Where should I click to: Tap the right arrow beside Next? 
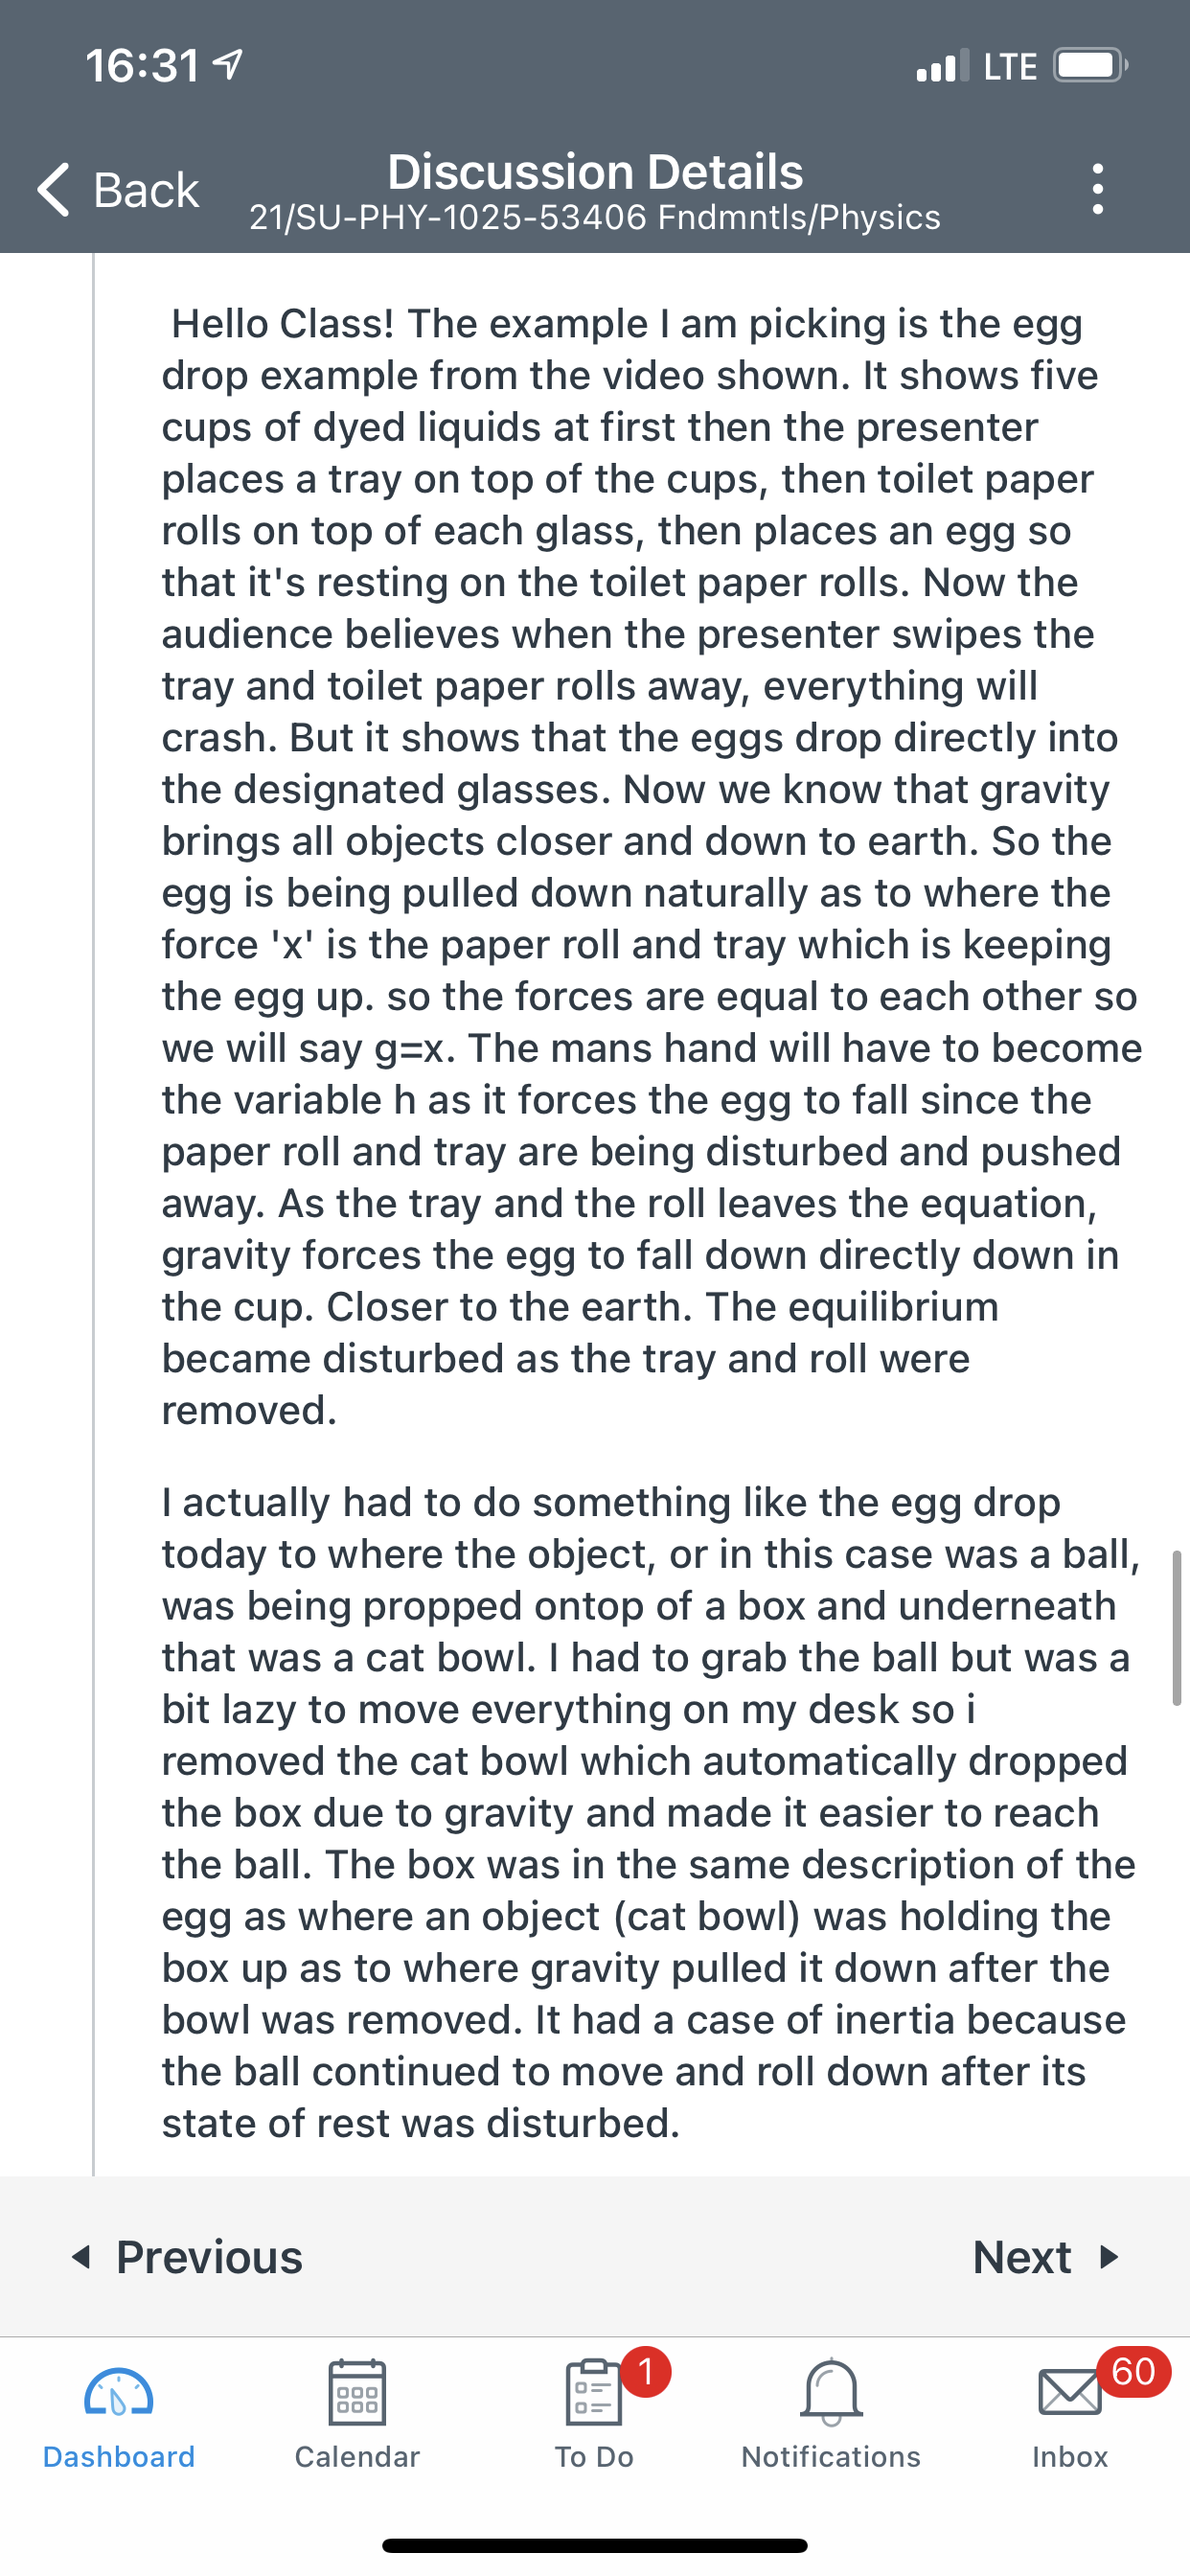1108,2257
